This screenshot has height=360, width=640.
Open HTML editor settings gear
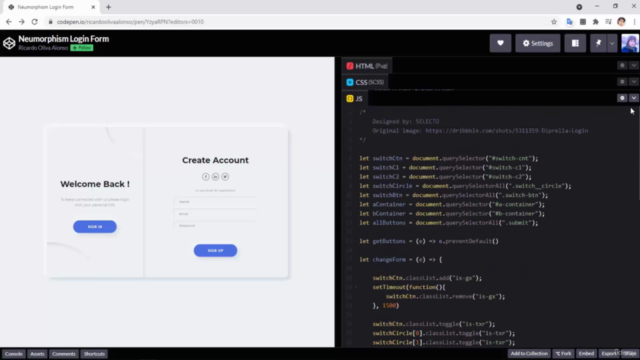[622, 65]
